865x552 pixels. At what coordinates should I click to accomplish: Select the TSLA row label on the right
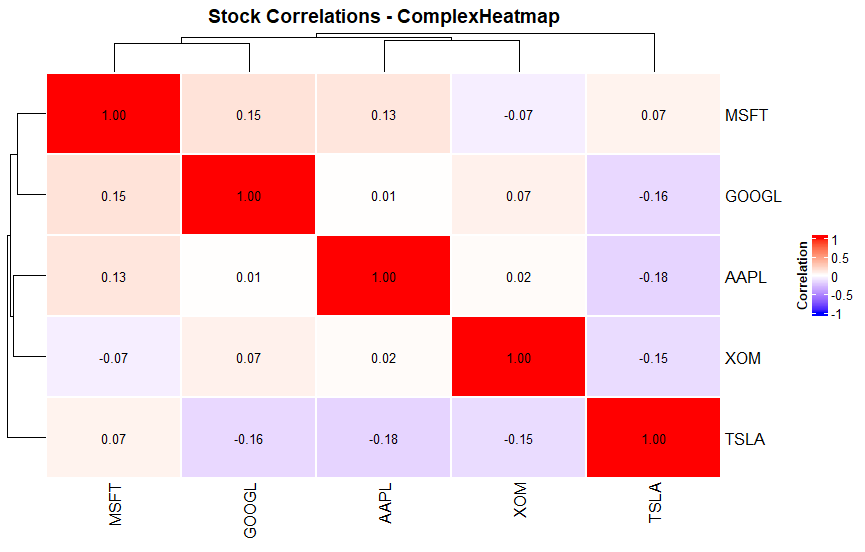pyautogui.click(x=745, y=439)
